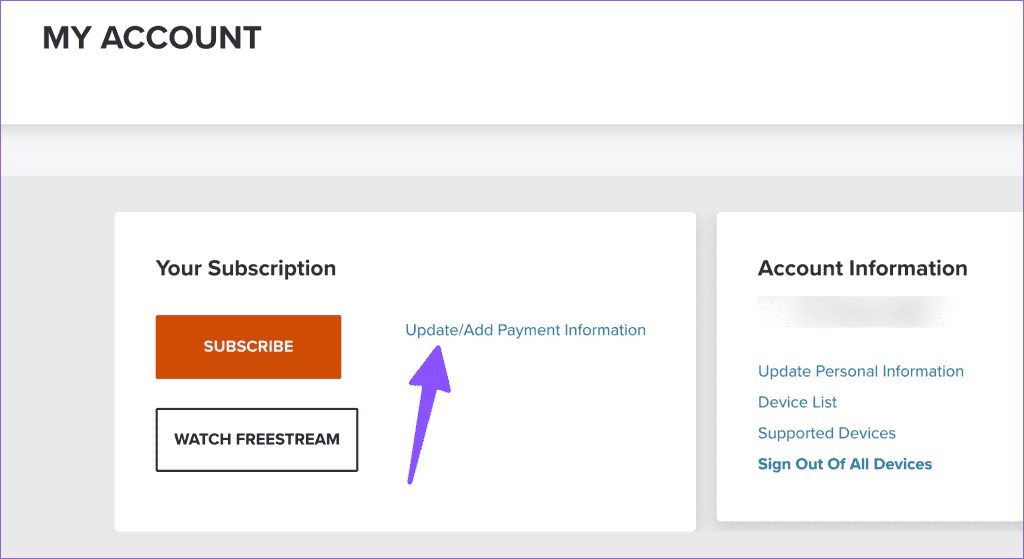Open WATCH FREESTREAM

[257, 439]
